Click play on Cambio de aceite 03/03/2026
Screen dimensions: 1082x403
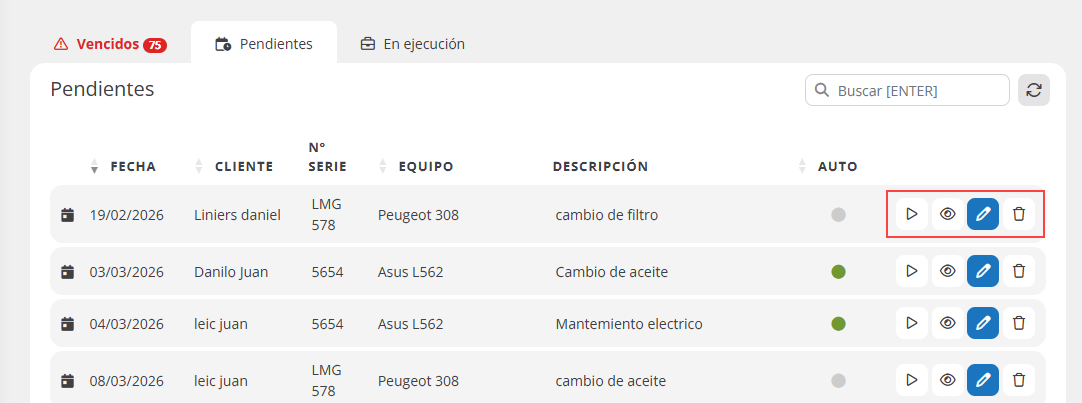click(911, 271)
